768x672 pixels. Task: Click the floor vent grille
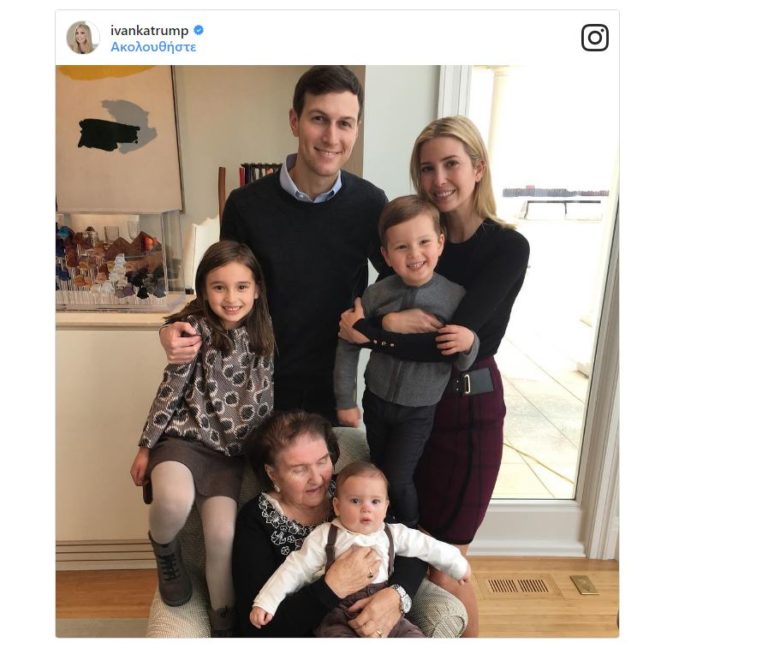518,586
